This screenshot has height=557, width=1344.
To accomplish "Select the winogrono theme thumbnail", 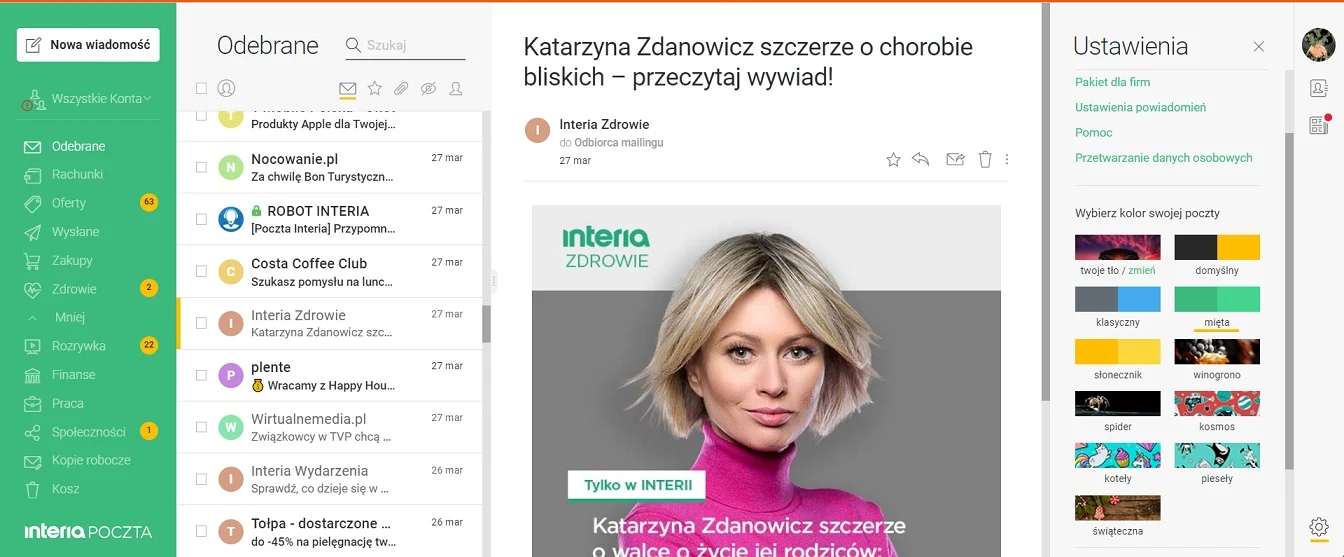I will [x=1217, y=351].
